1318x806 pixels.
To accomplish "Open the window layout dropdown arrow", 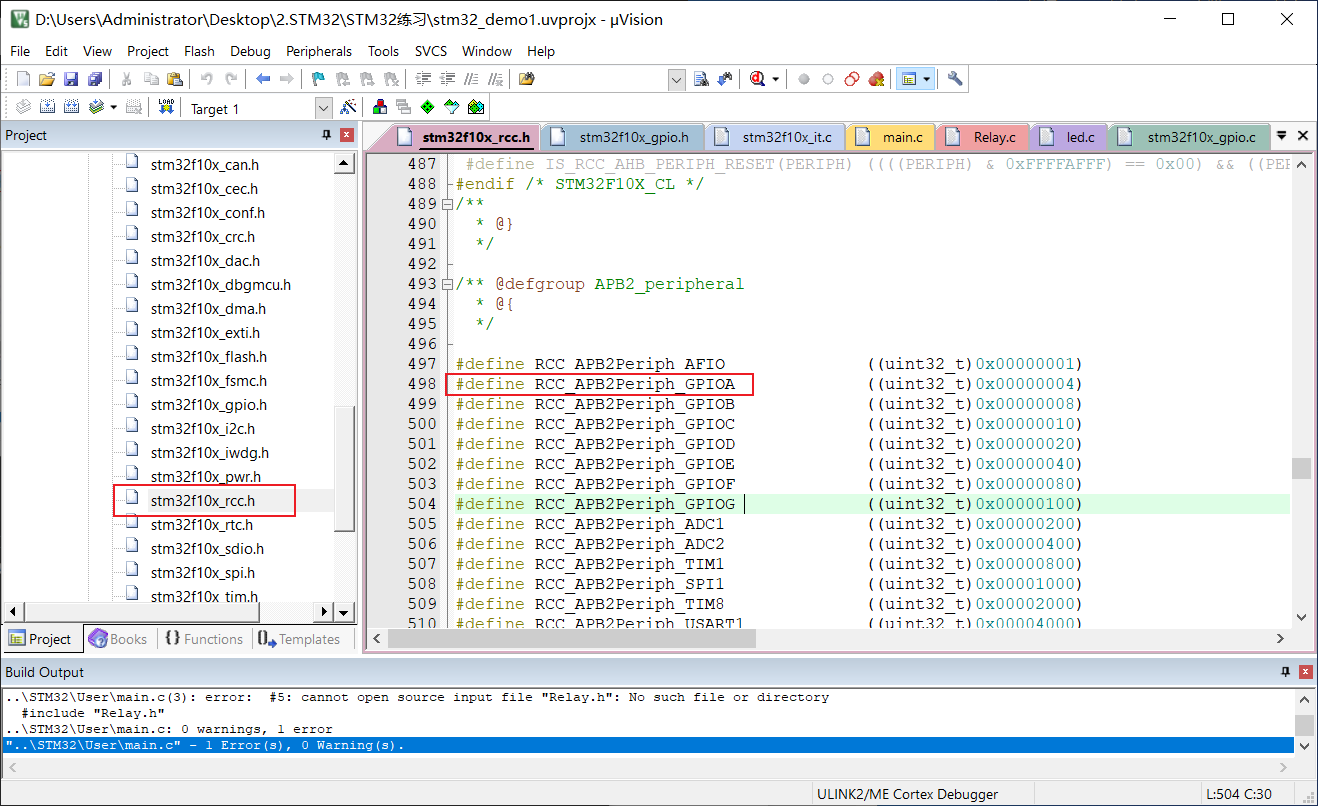I will point(927,79).
